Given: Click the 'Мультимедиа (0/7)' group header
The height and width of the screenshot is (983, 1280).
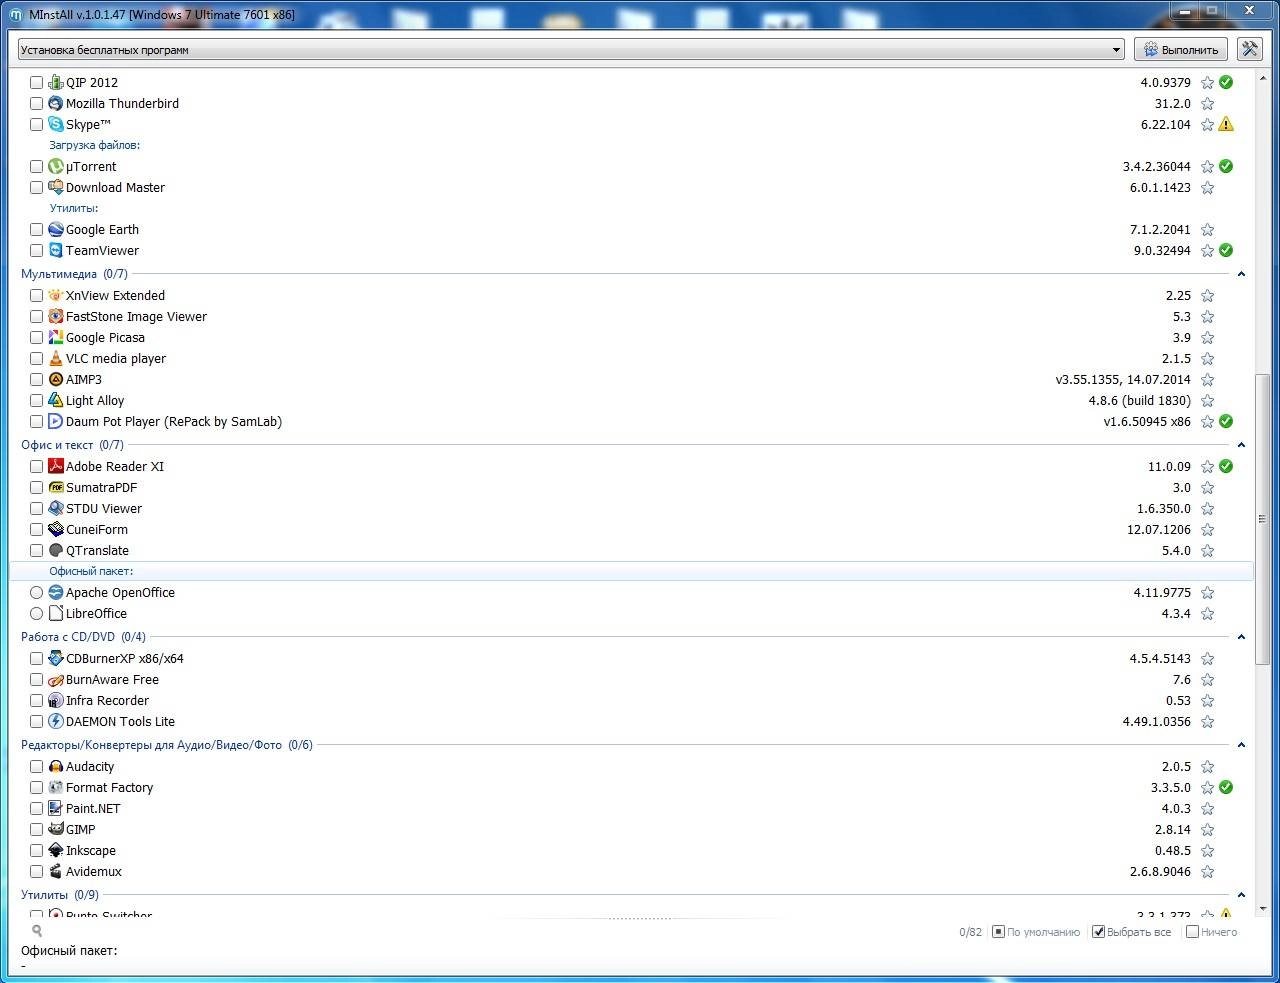Looking at the screenshot, I should tap(75, 273).
